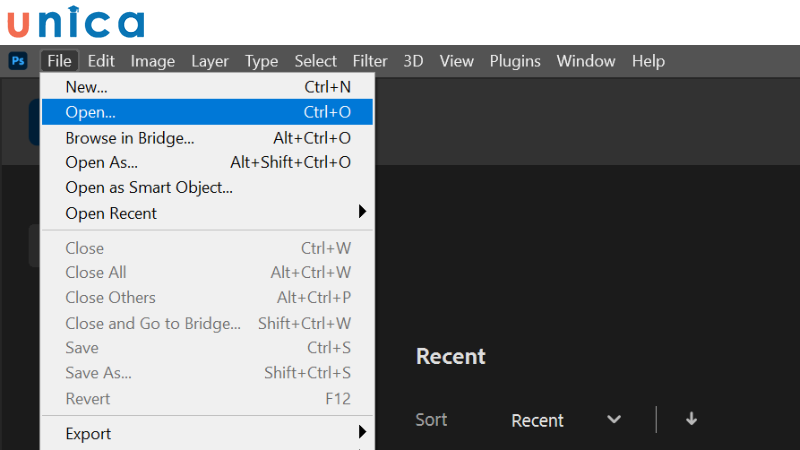800x450 pixels.
Task: Choose Open... from File menu
Action: tap(208, 112)
